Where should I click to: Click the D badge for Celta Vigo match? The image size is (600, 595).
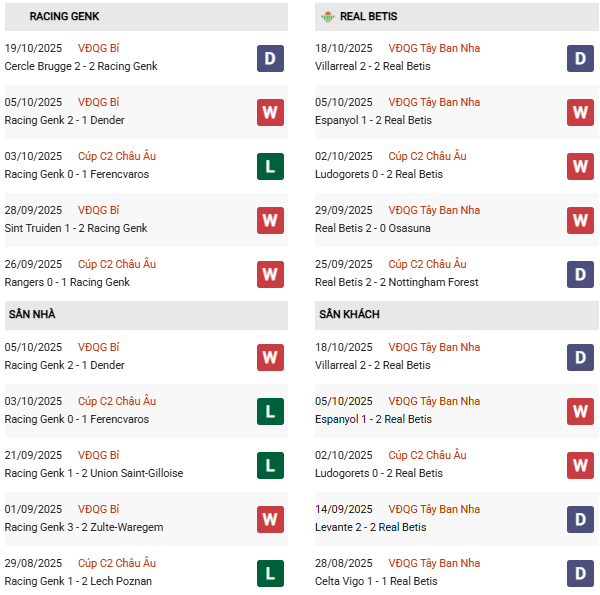(581, 573)
